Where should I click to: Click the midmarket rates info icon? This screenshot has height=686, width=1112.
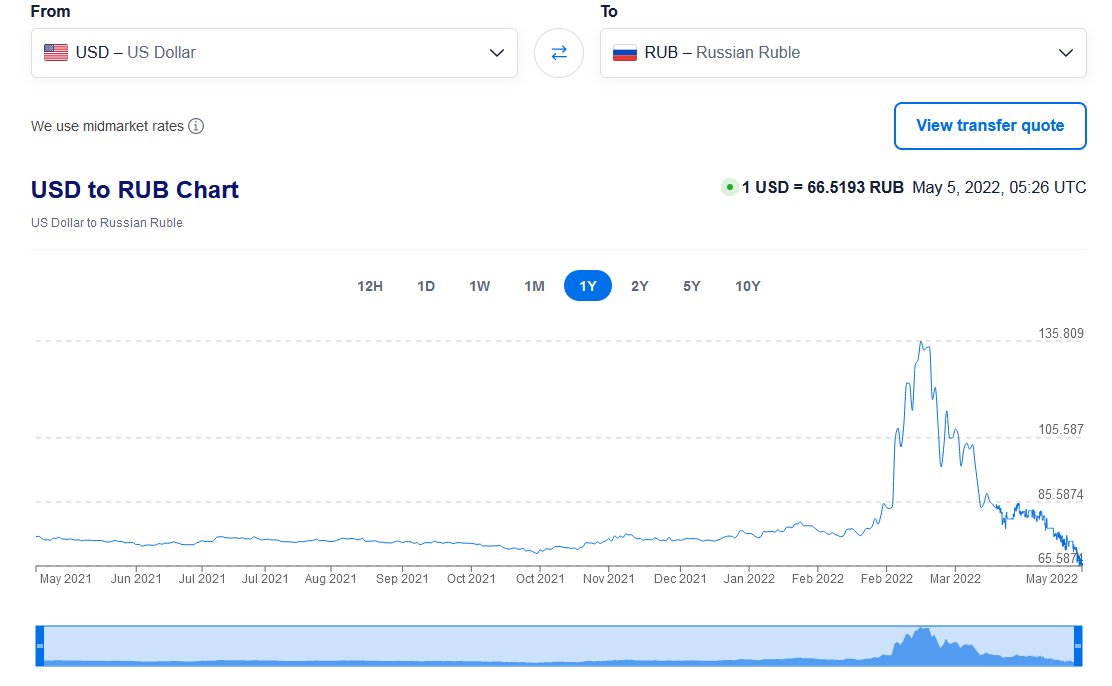[196, 126]
